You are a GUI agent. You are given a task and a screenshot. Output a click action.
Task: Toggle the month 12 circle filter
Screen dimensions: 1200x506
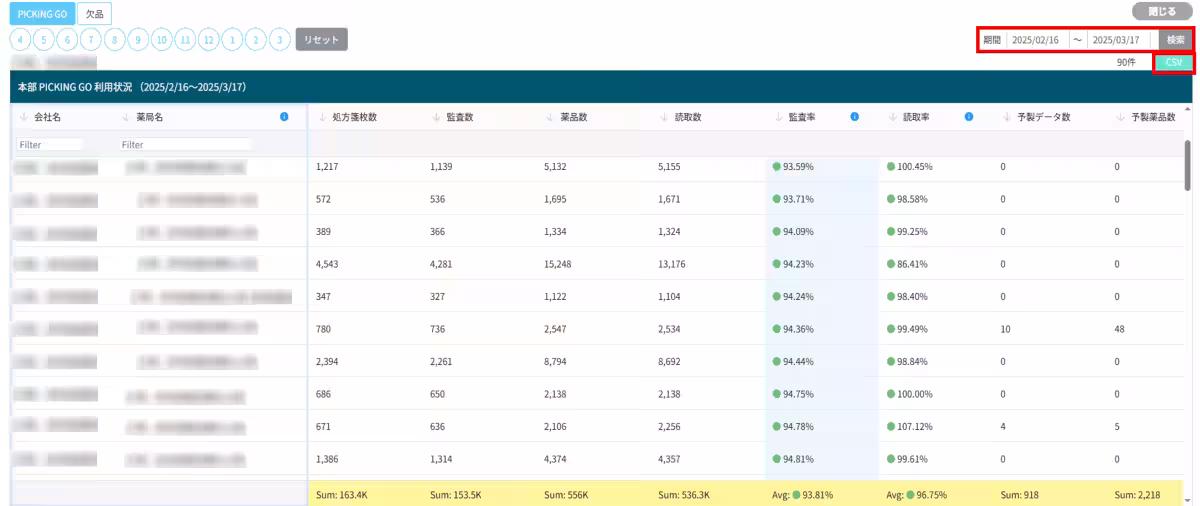[x=208, y=40]
